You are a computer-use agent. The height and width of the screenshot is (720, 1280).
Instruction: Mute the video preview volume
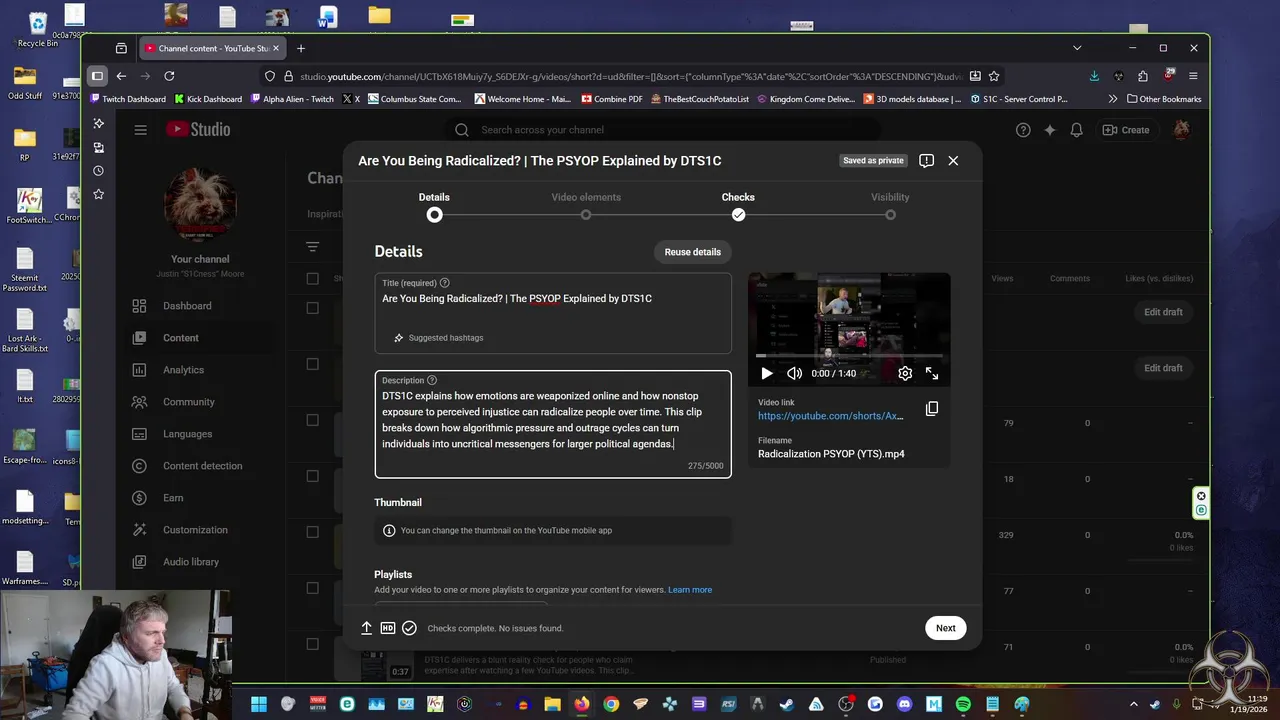pyautogui.click(x=794, y=373)
